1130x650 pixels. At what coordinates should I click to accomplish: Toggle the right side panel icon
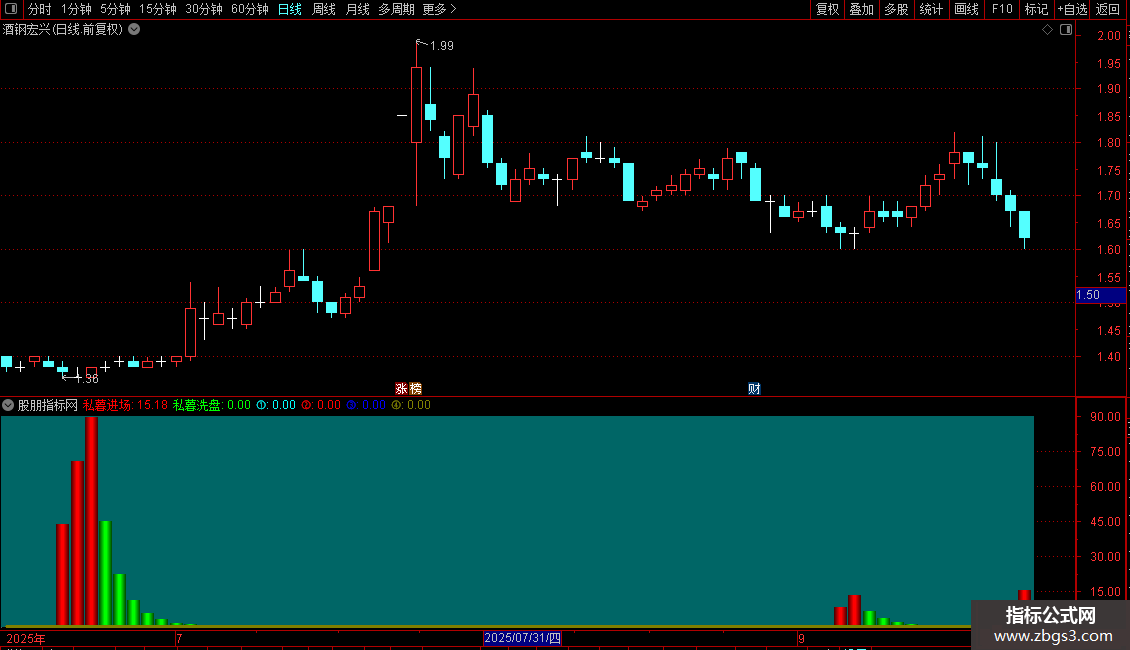pos(1066,30)
